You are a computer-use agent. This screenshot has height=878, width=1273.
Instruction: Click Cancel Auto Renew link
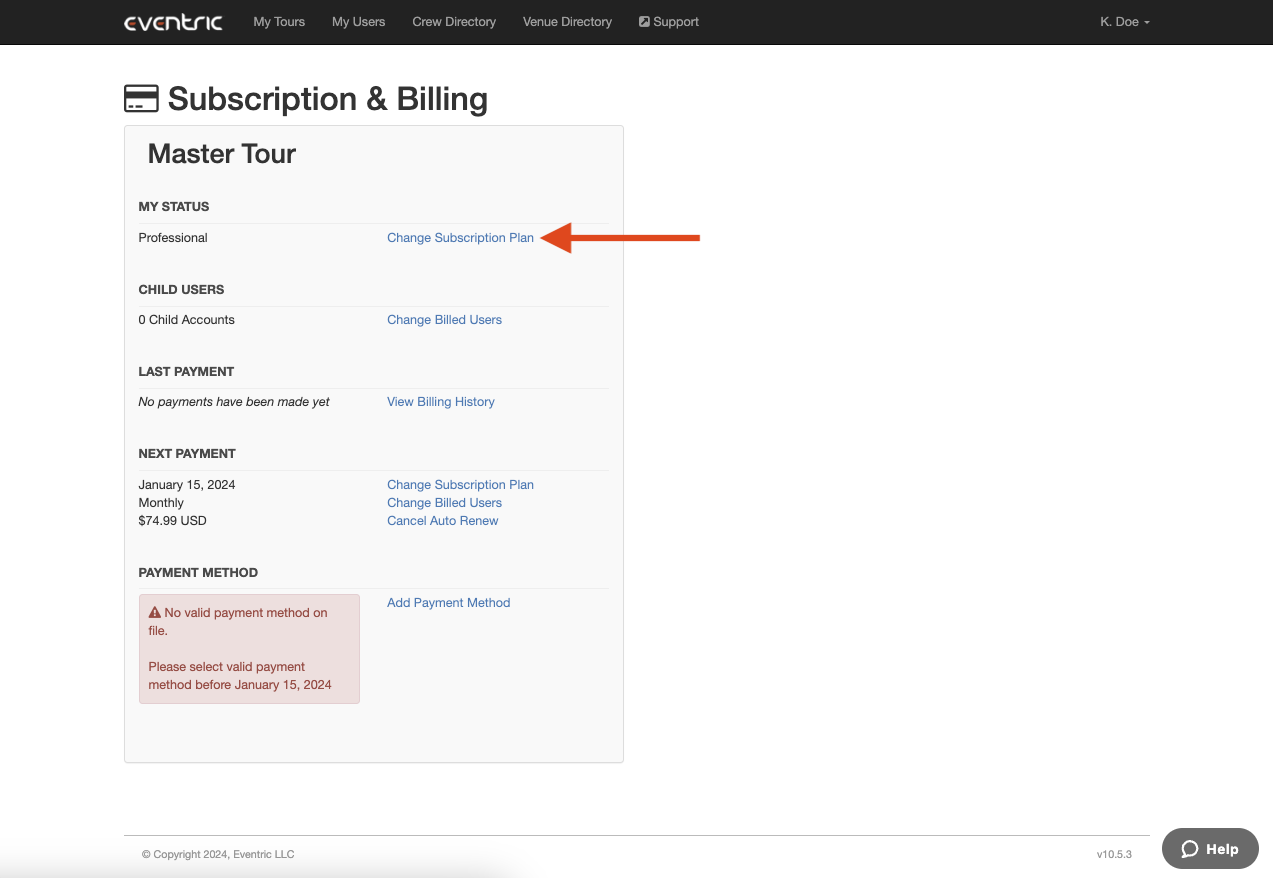pos(442,521)
